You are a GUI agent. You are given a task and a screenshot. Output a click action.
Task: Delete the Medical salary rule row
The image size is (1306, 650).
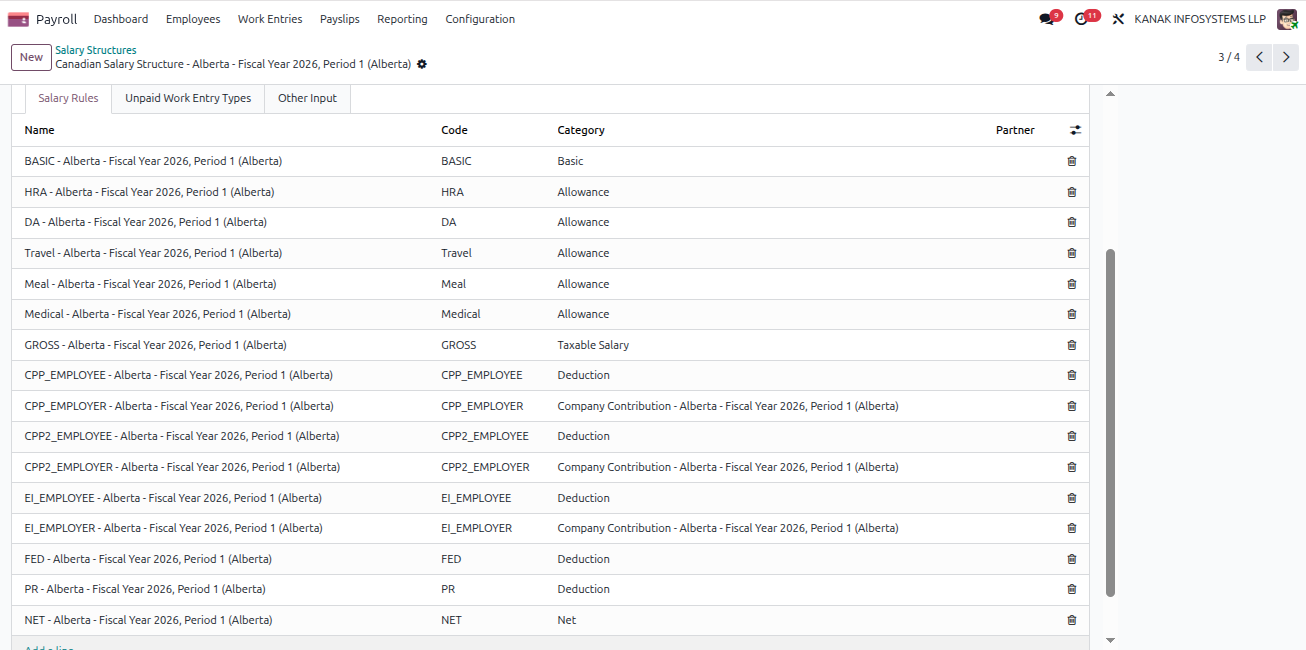pyautogui.click(x=1072, y=314)
